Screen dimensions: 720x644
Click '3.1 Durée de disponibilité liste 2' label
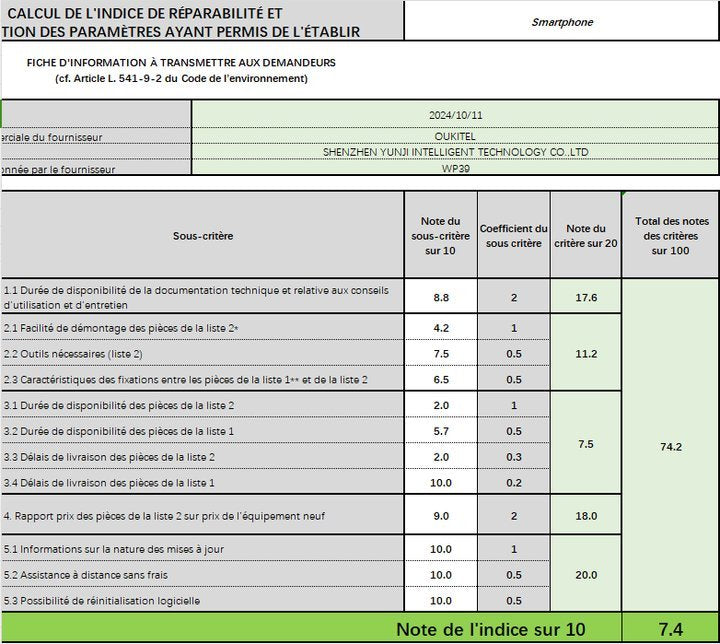pos(202,405)
